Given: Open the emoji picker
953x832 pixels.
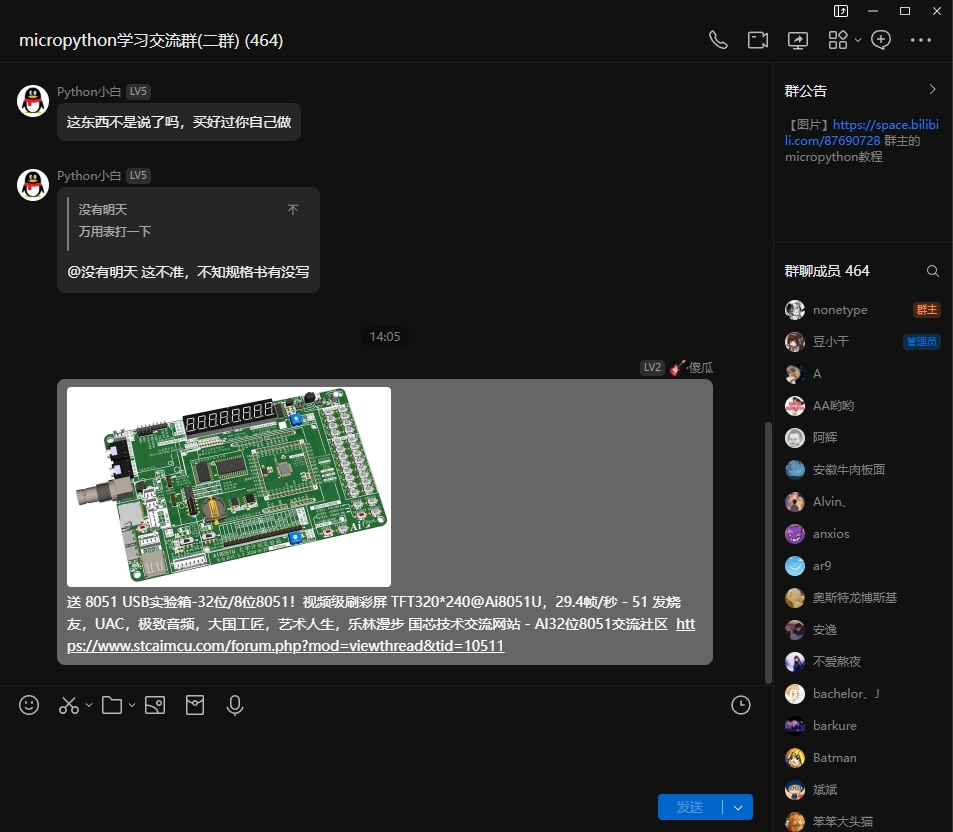Looking at the screenshot, I should 29,705.
